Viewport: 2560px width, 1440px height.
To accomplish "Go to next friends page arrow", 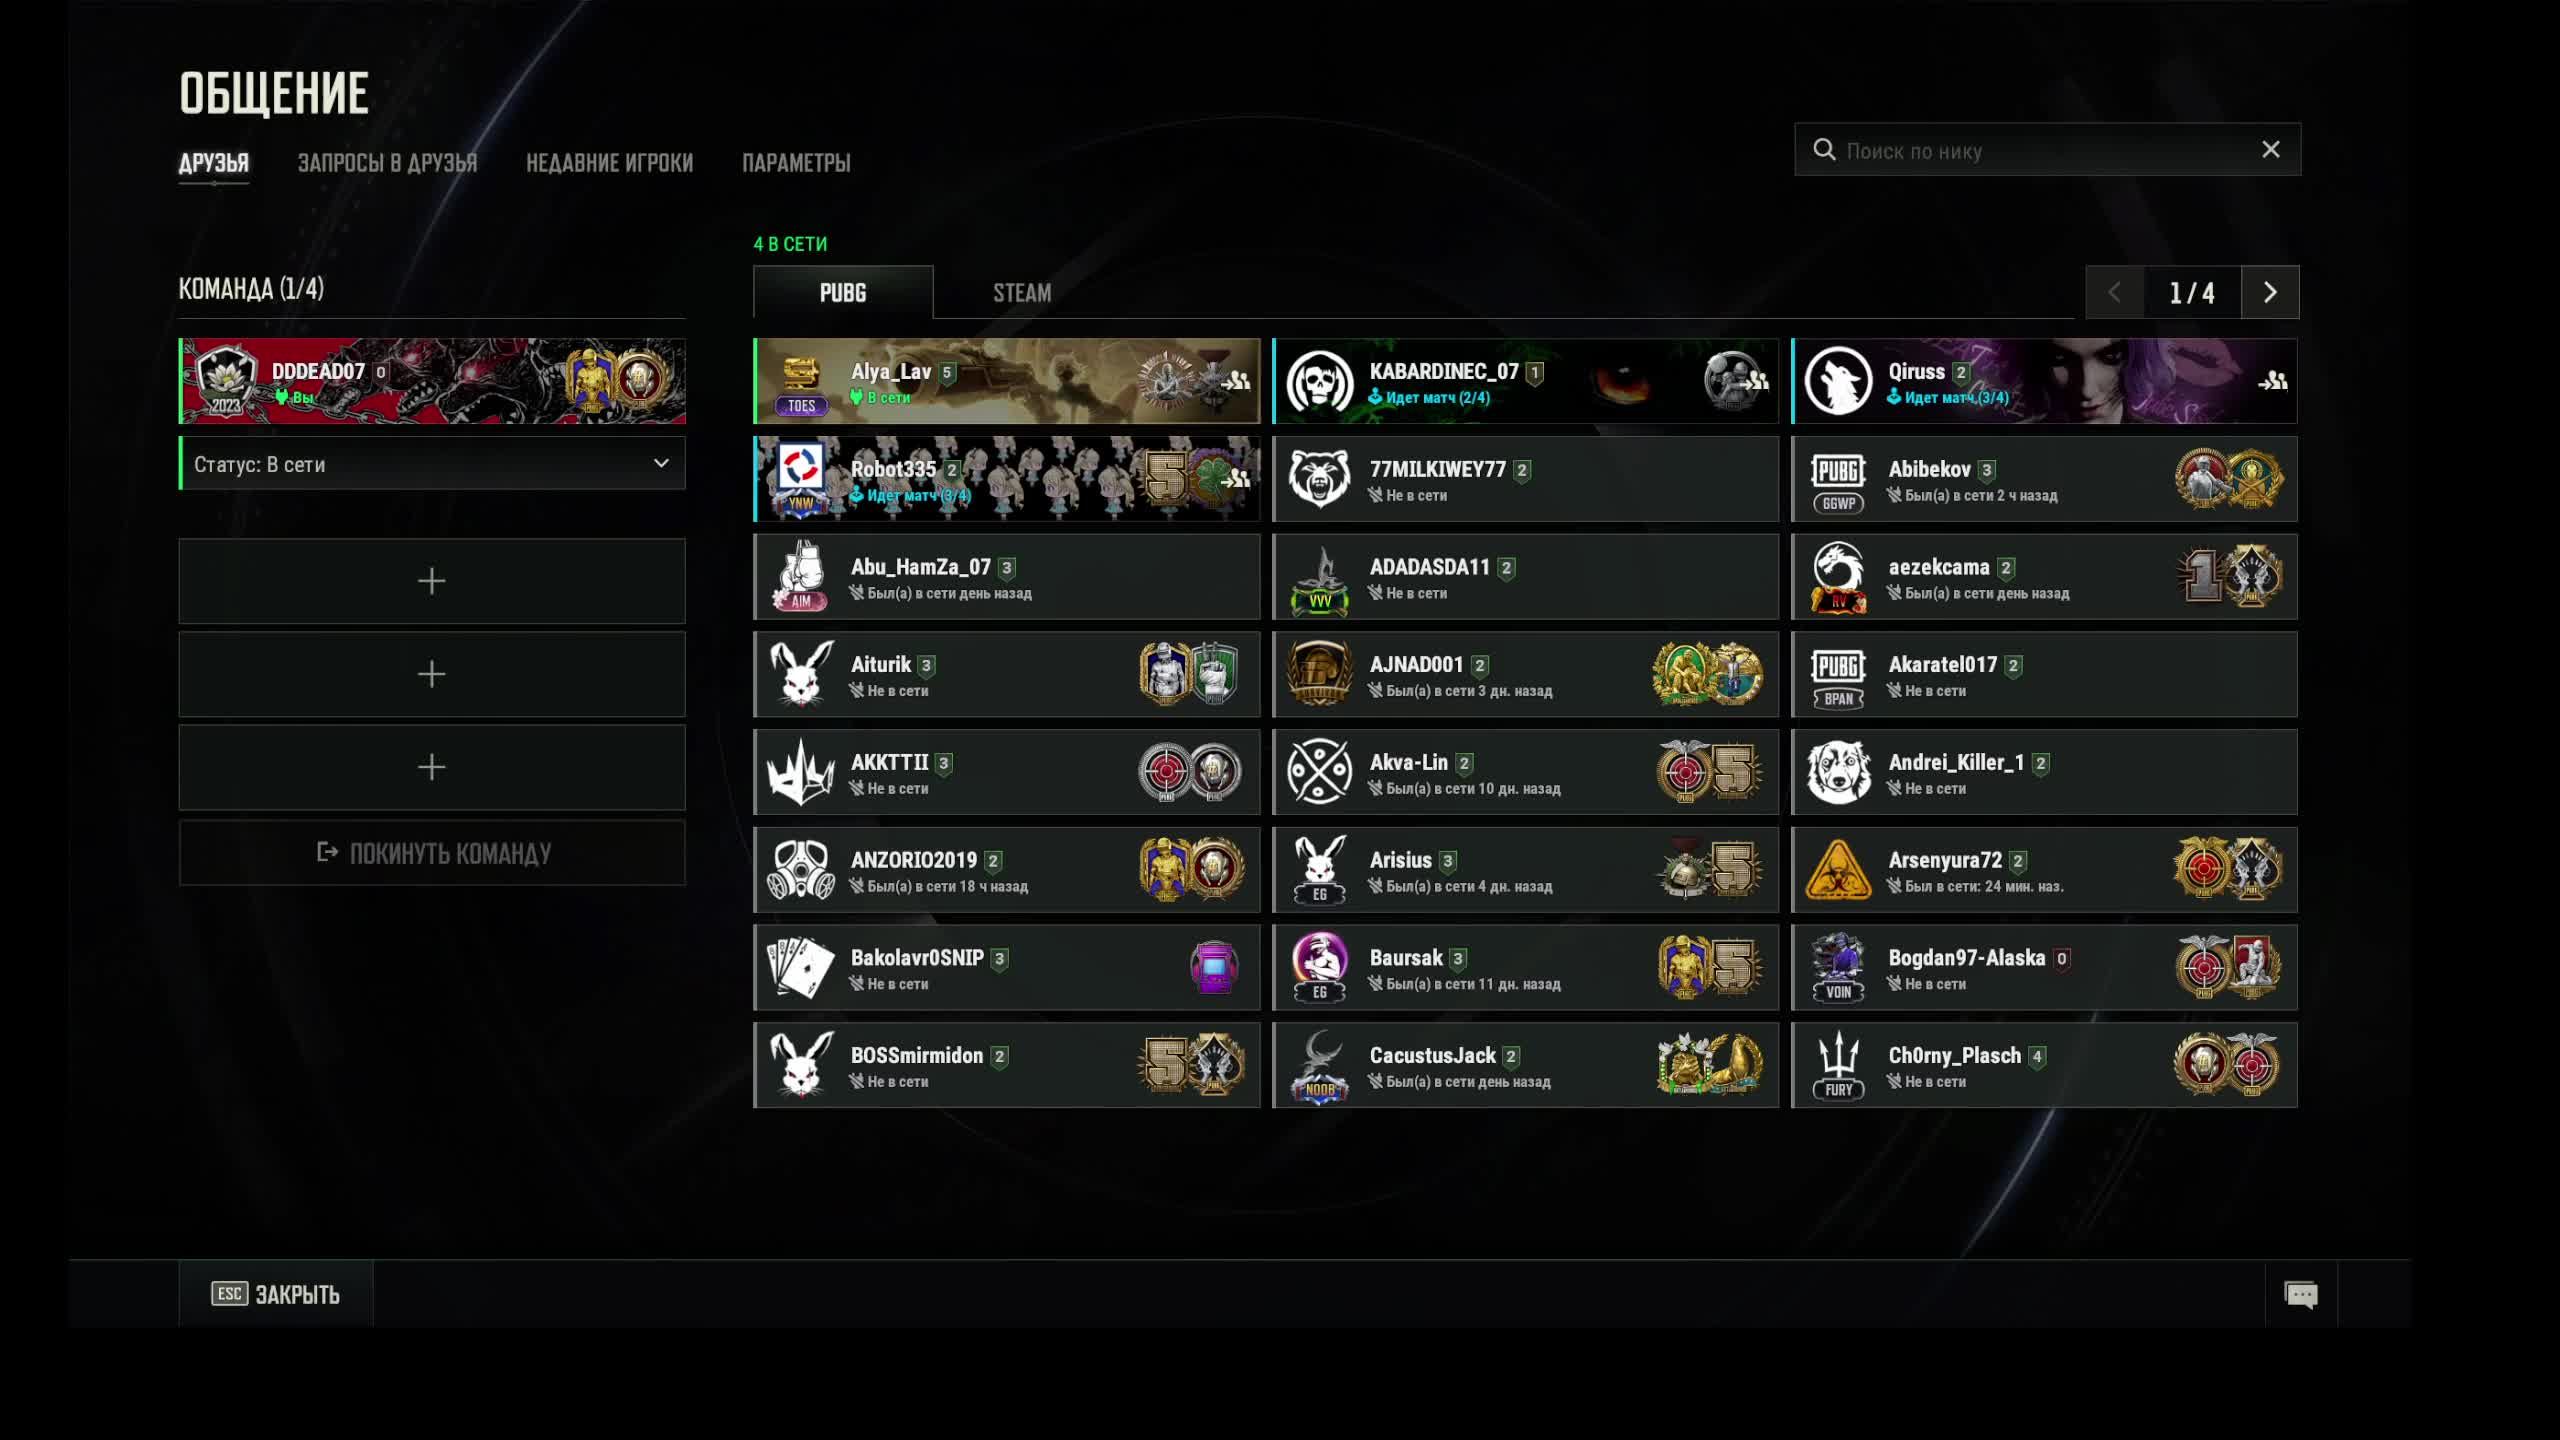I will pos(2270,292).
